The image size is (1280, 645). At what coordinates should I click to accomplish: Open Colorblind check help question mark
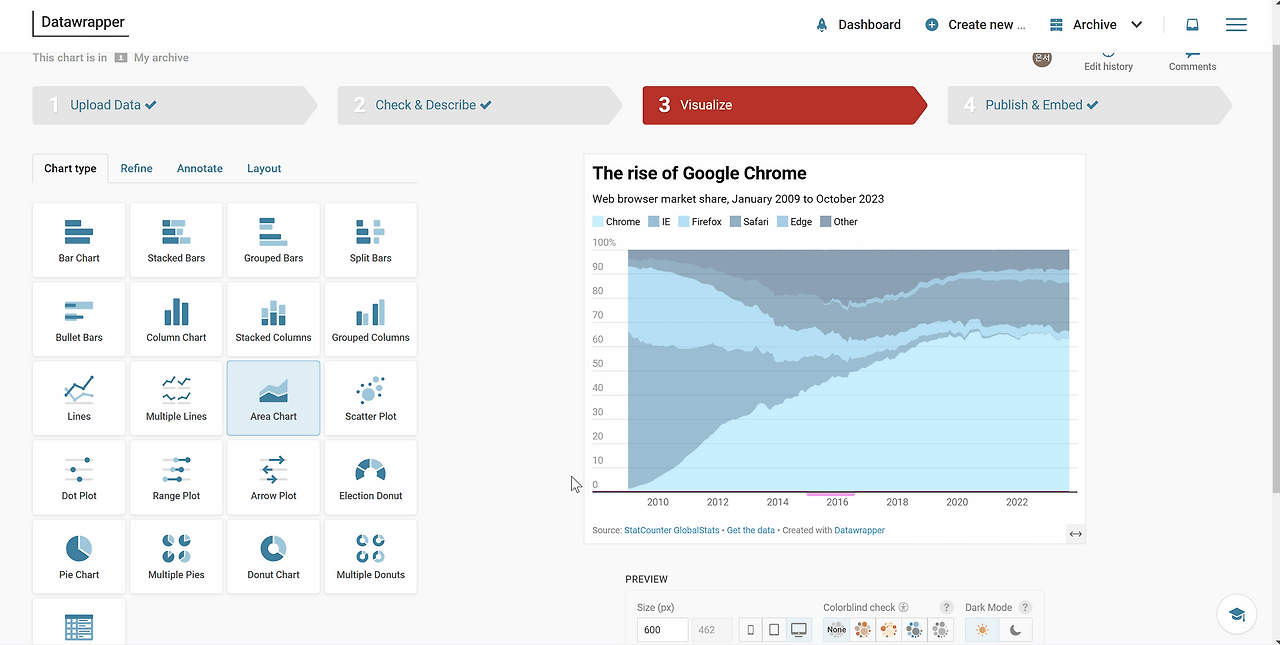(946, 607)
